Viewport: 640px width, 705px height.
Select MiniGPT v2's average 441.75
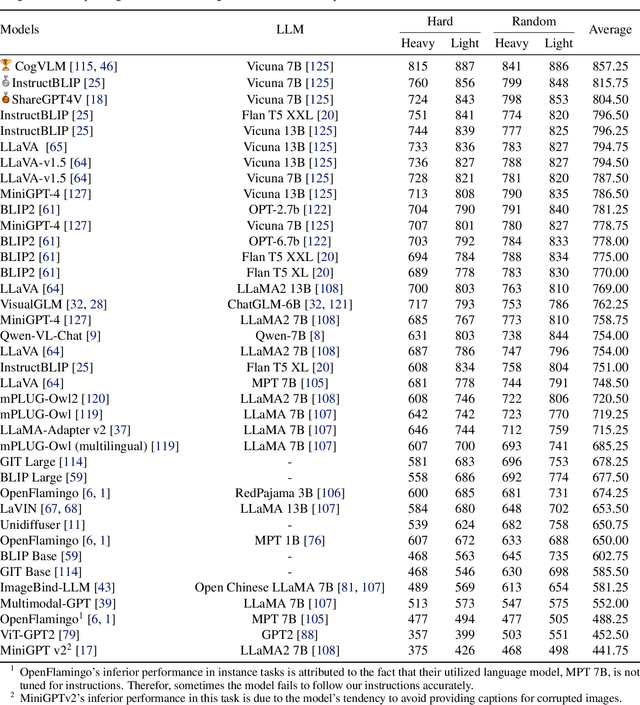[610, 651]
